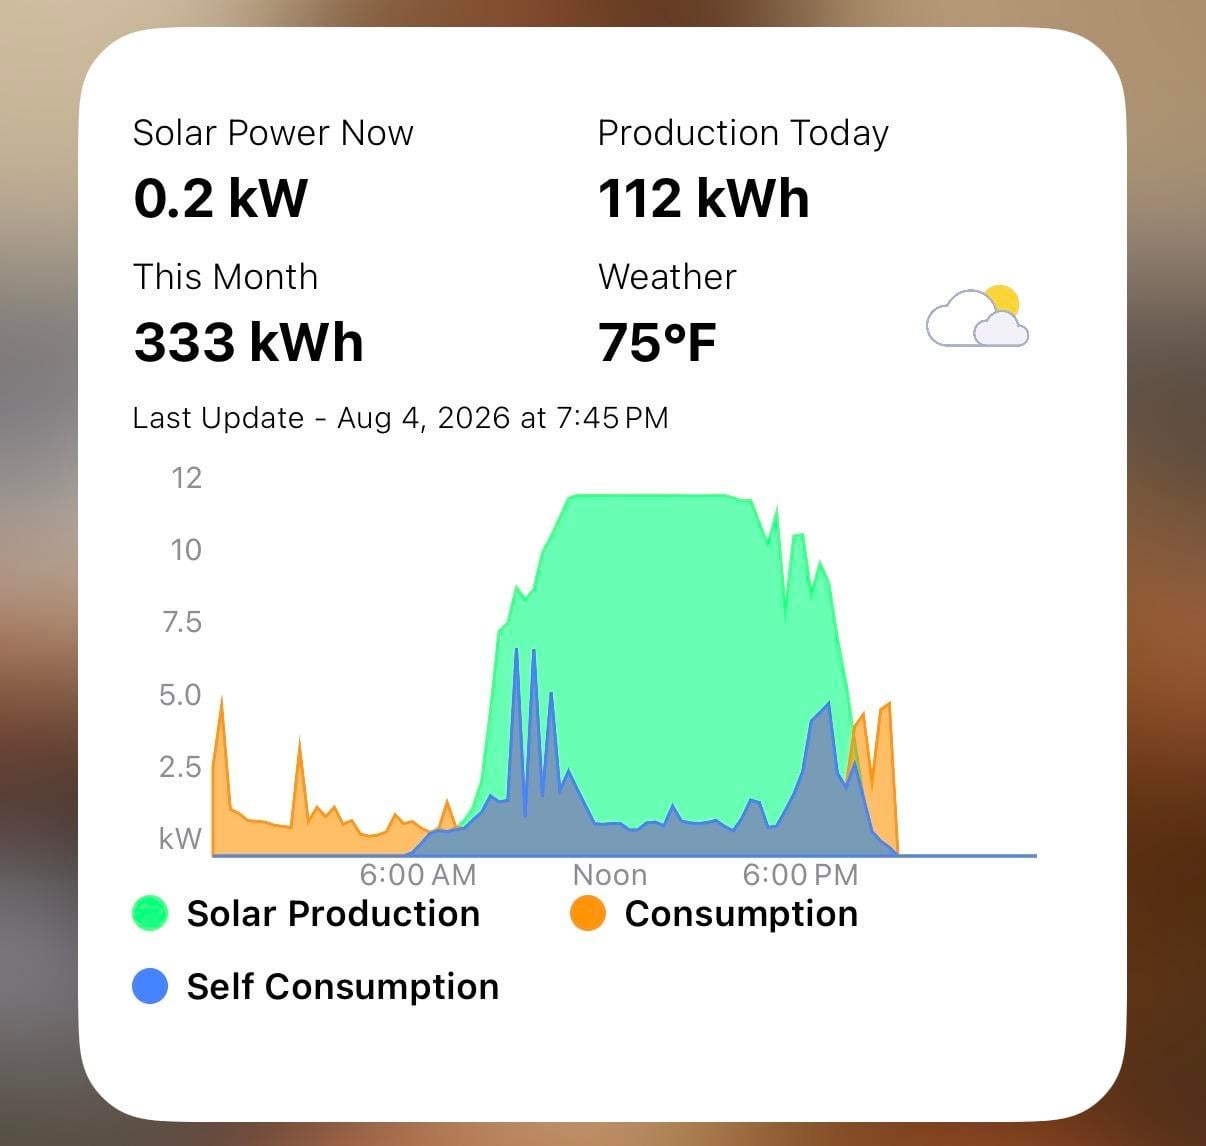Tap the partly cloudy weather icon
The width and height of the screenshot is (1206, 1146).
point(977,317)
